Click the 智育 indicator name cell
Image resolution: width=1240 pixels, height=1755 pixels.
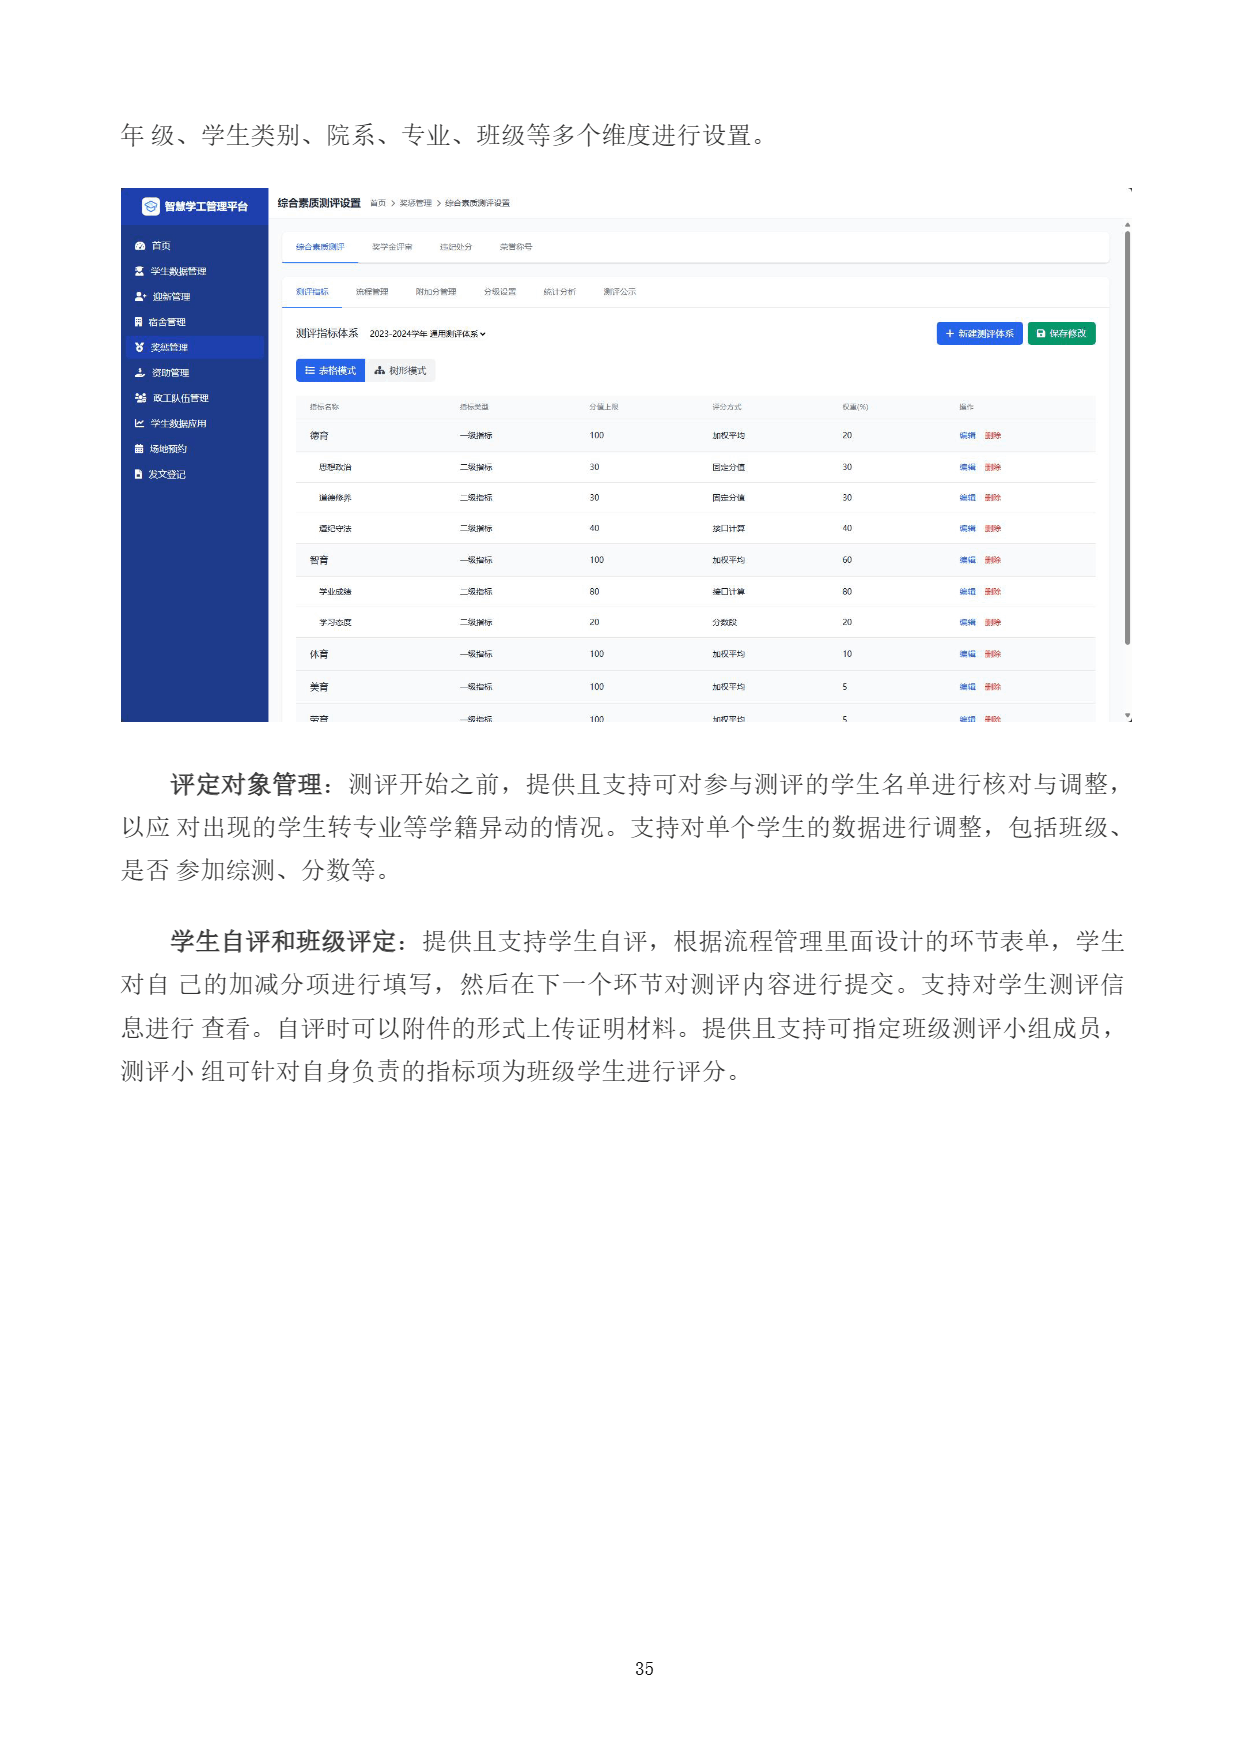click(319, 560)
